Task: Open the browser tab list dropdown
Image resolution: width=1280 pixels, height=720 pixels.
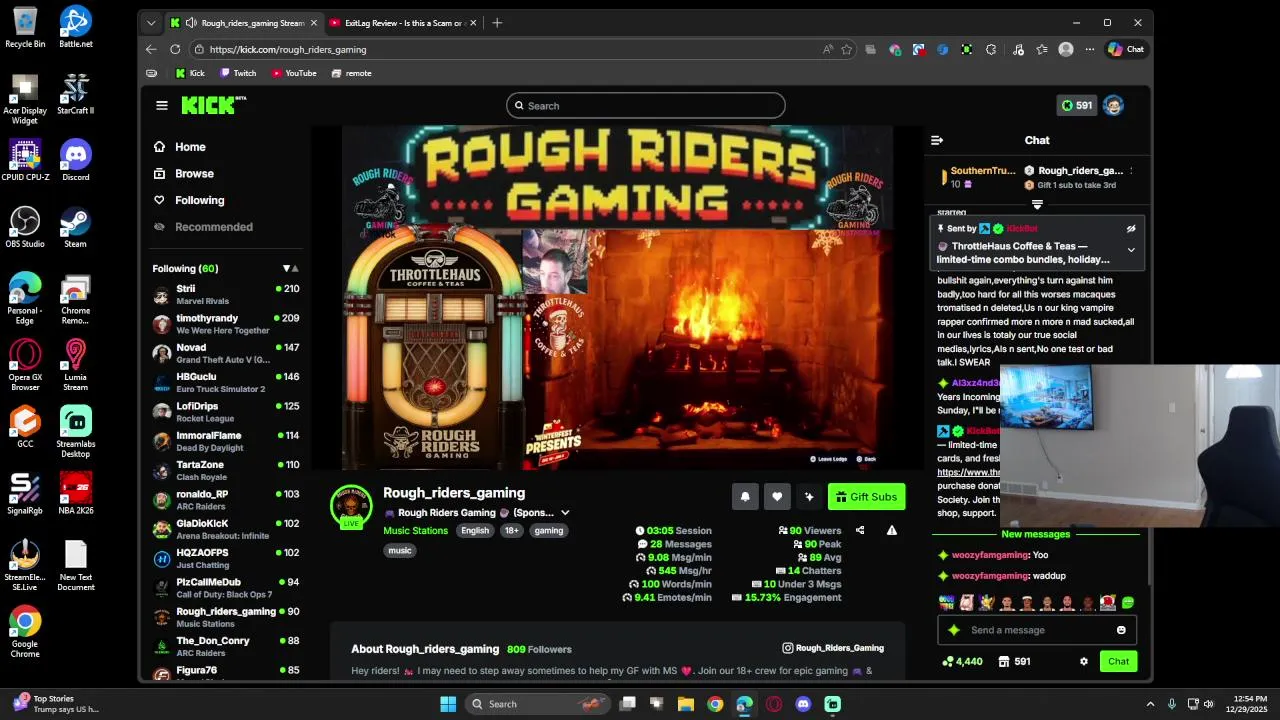Action: [151, 23]
